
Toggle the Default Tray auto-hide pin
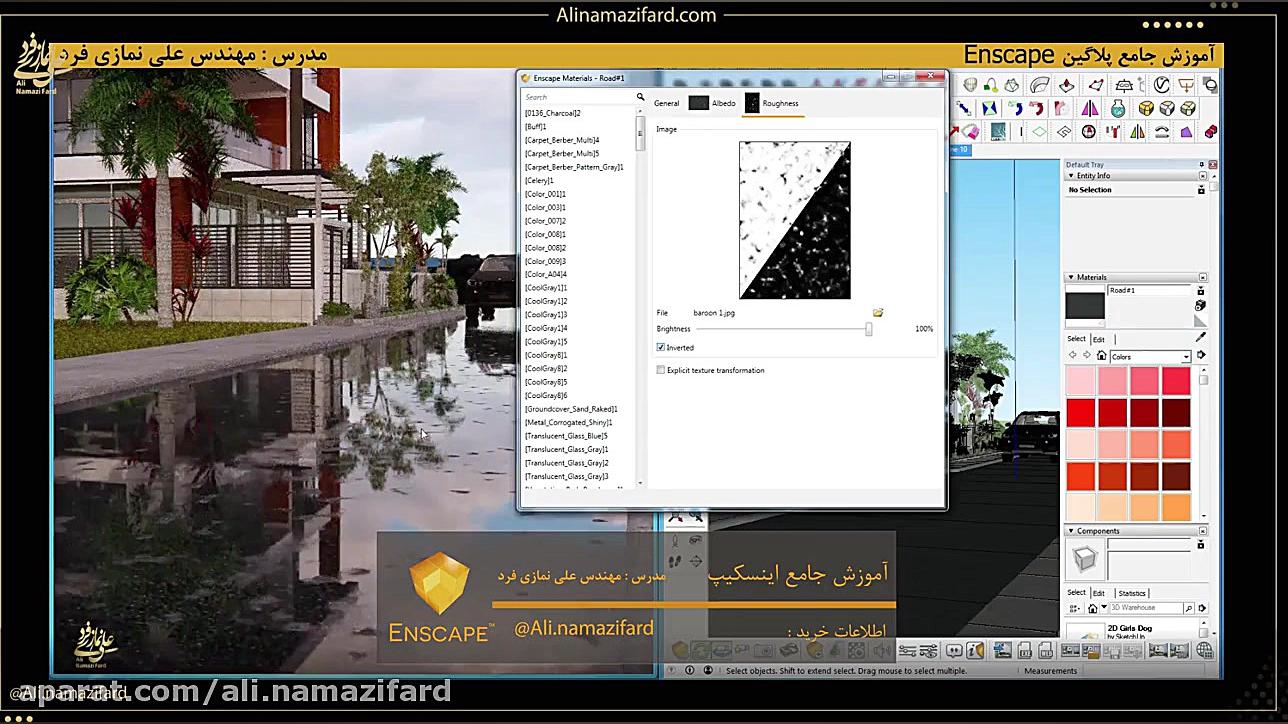tap(1202, 163)
